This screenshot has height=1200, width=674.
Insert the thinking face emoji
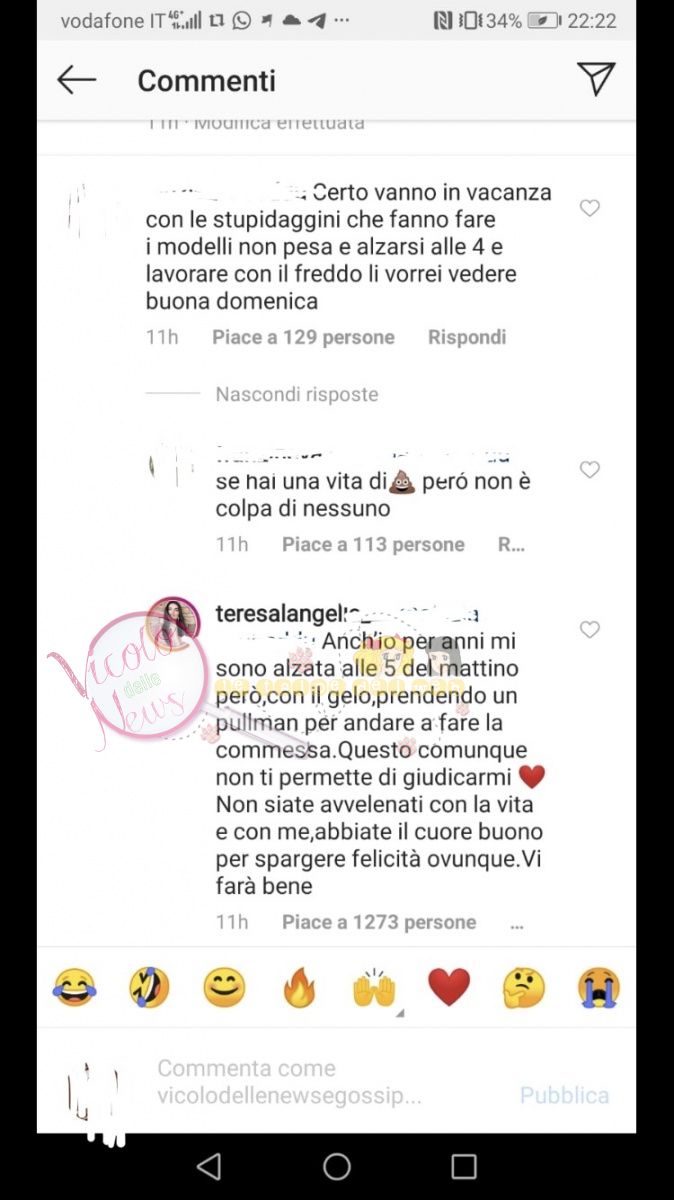[x=524, y=989]
